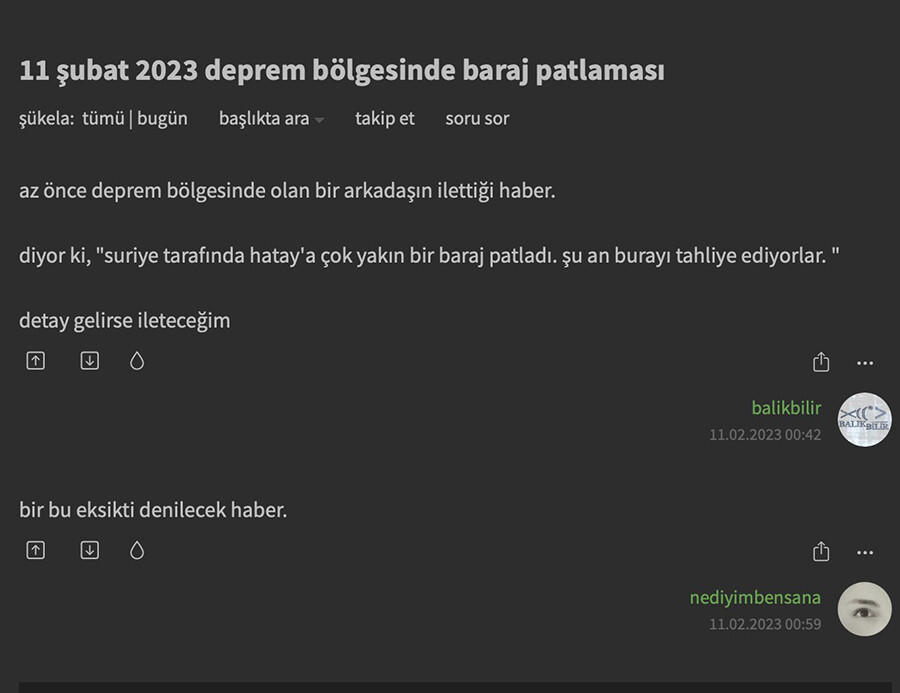Switch to the 'tümü' şükela filter
The image size is (900, 693).
(x=105, y=118)
